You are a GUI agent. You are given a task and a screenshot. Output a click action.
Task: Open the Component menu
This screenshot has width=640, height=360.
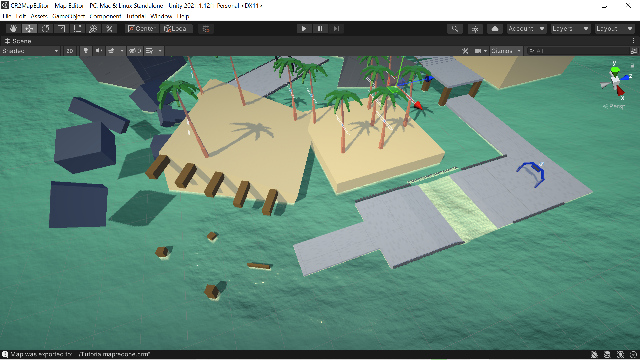pyautogui.click(x=105, y=16)
